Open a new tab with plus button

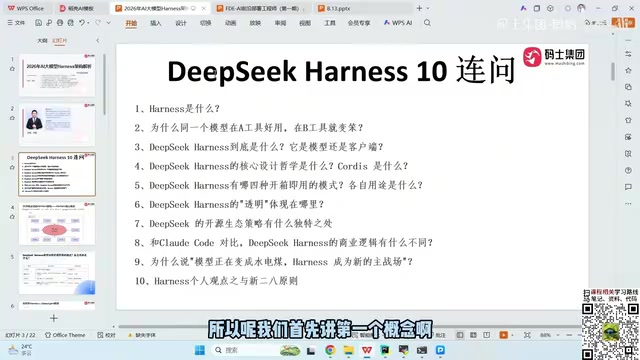click(x=419, y=8)
